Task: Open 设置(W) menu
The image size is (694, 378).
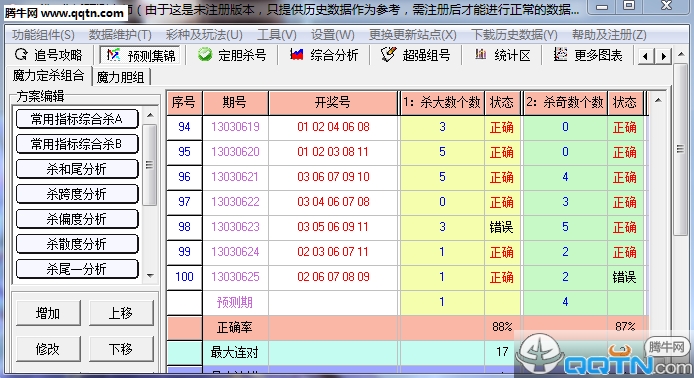Action: (x=332, y=35)
